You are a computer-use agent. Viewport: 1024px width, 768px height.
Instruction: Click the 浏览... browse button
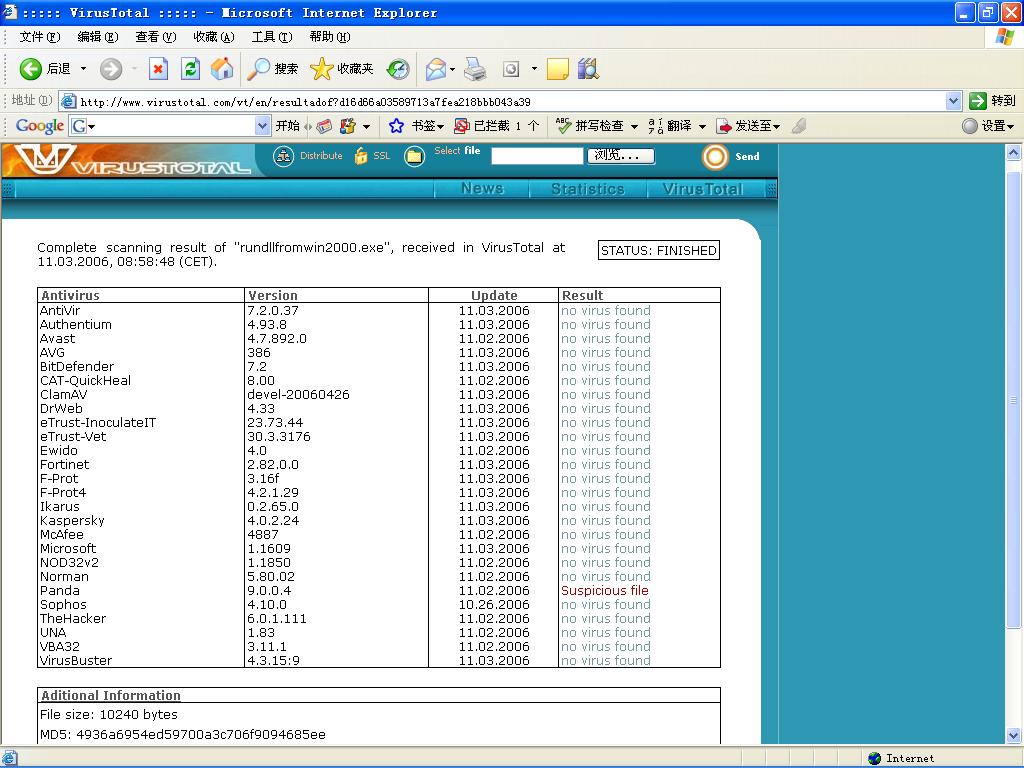point(621,155)
